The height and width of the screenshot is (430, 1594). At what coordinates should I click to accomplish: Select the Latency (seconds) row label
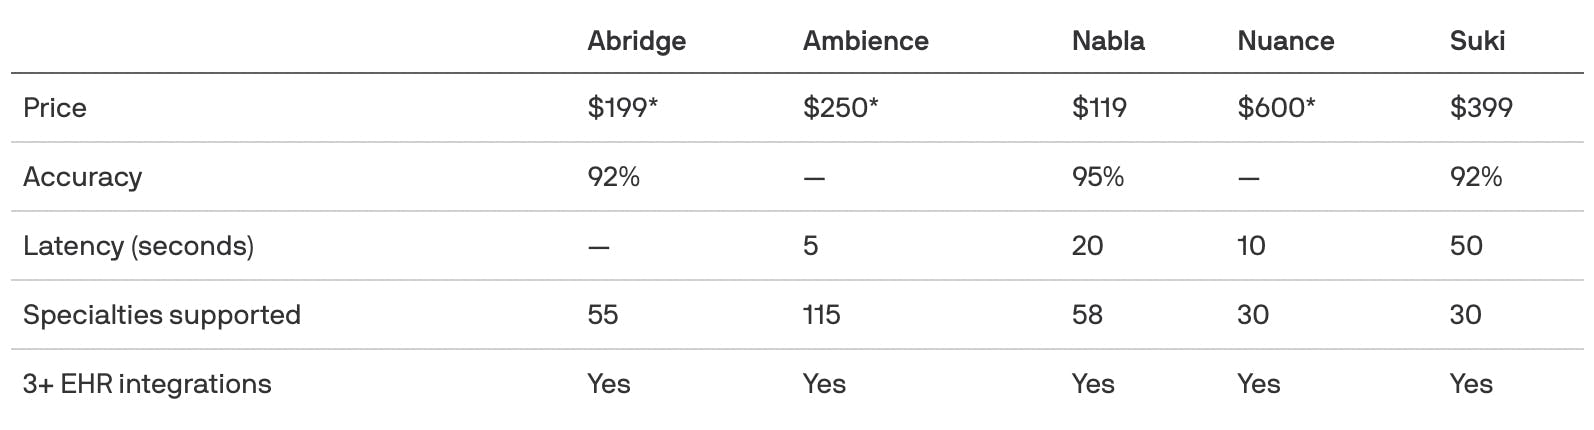tap(138, 246)
